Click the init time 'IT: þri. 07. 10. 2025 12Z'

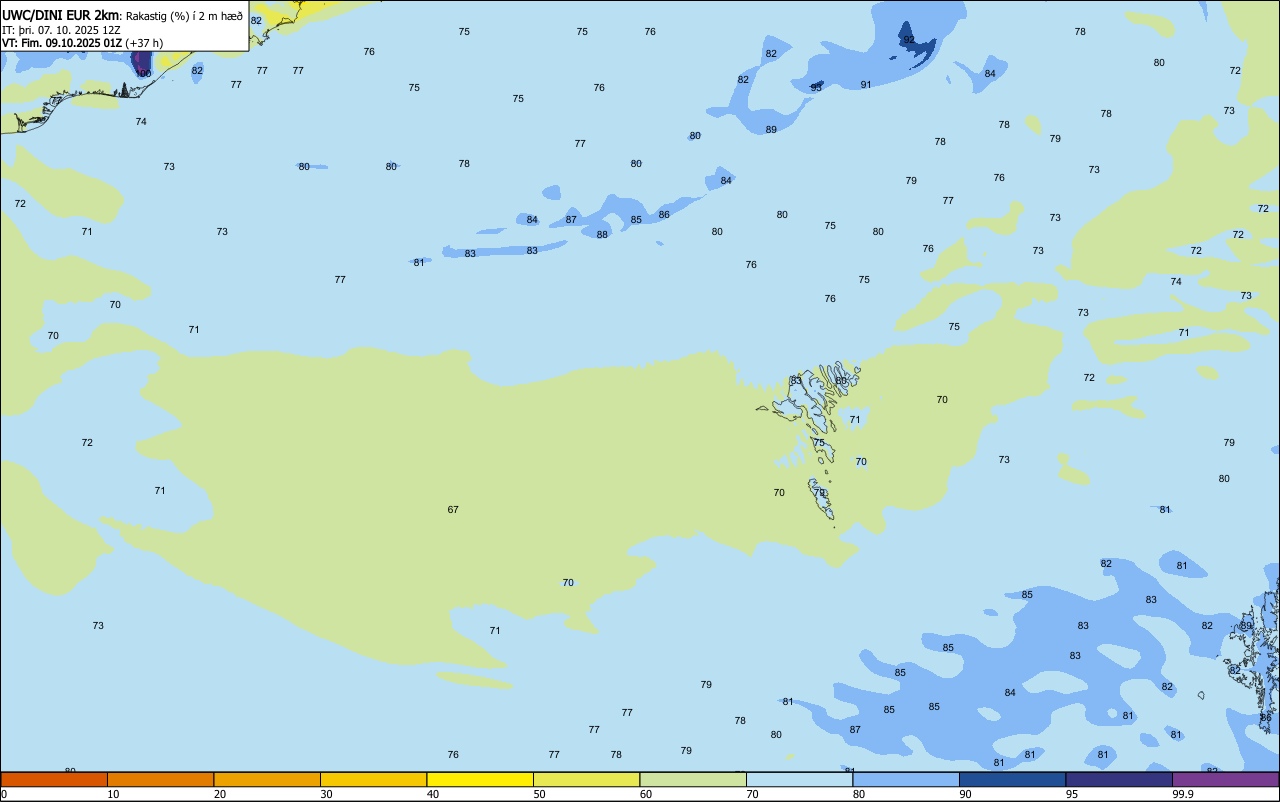(x=61, y=30)
